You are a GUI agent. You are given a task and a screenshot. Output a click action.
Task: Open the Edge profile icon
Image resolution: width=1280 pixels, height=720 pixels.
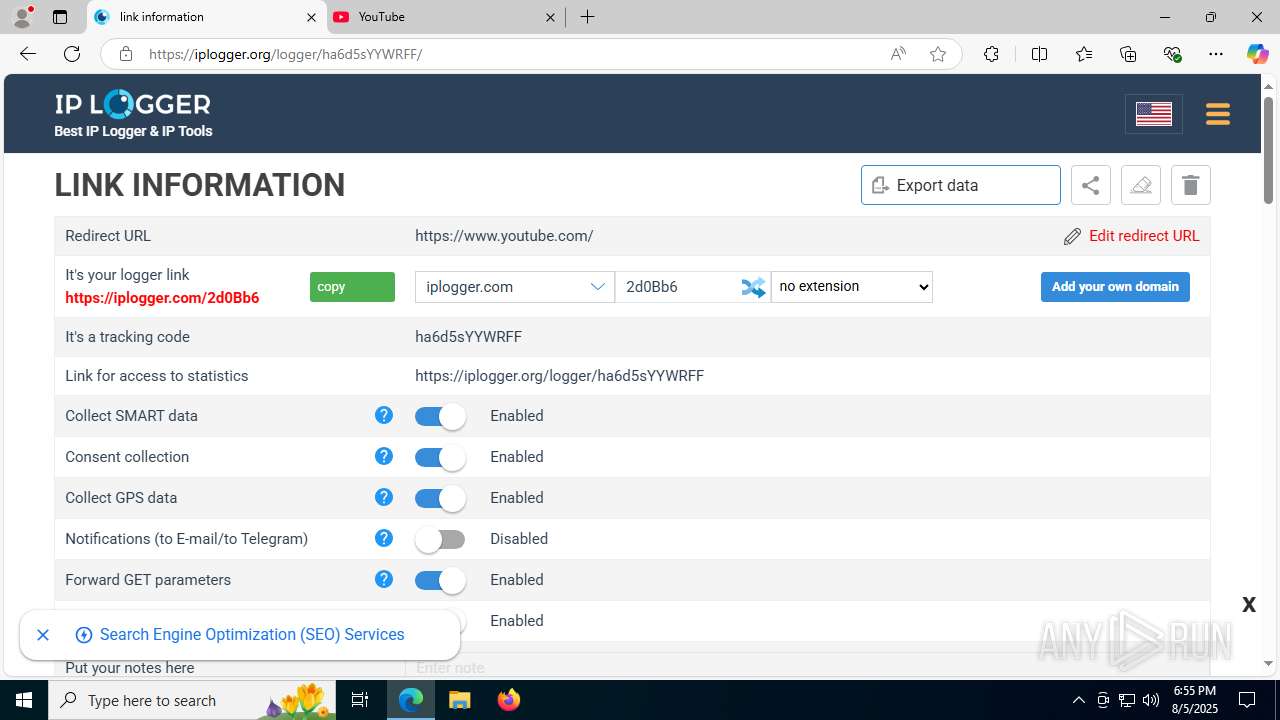(22, 16)
